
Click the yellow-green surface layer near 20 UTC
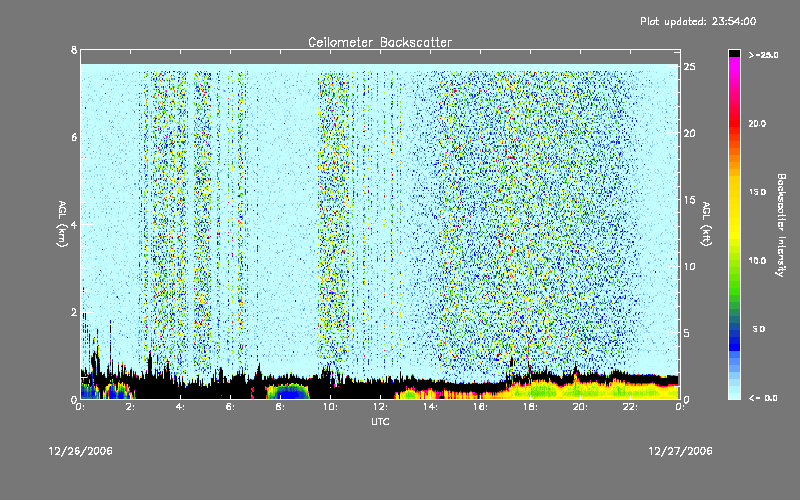[579, 390]
